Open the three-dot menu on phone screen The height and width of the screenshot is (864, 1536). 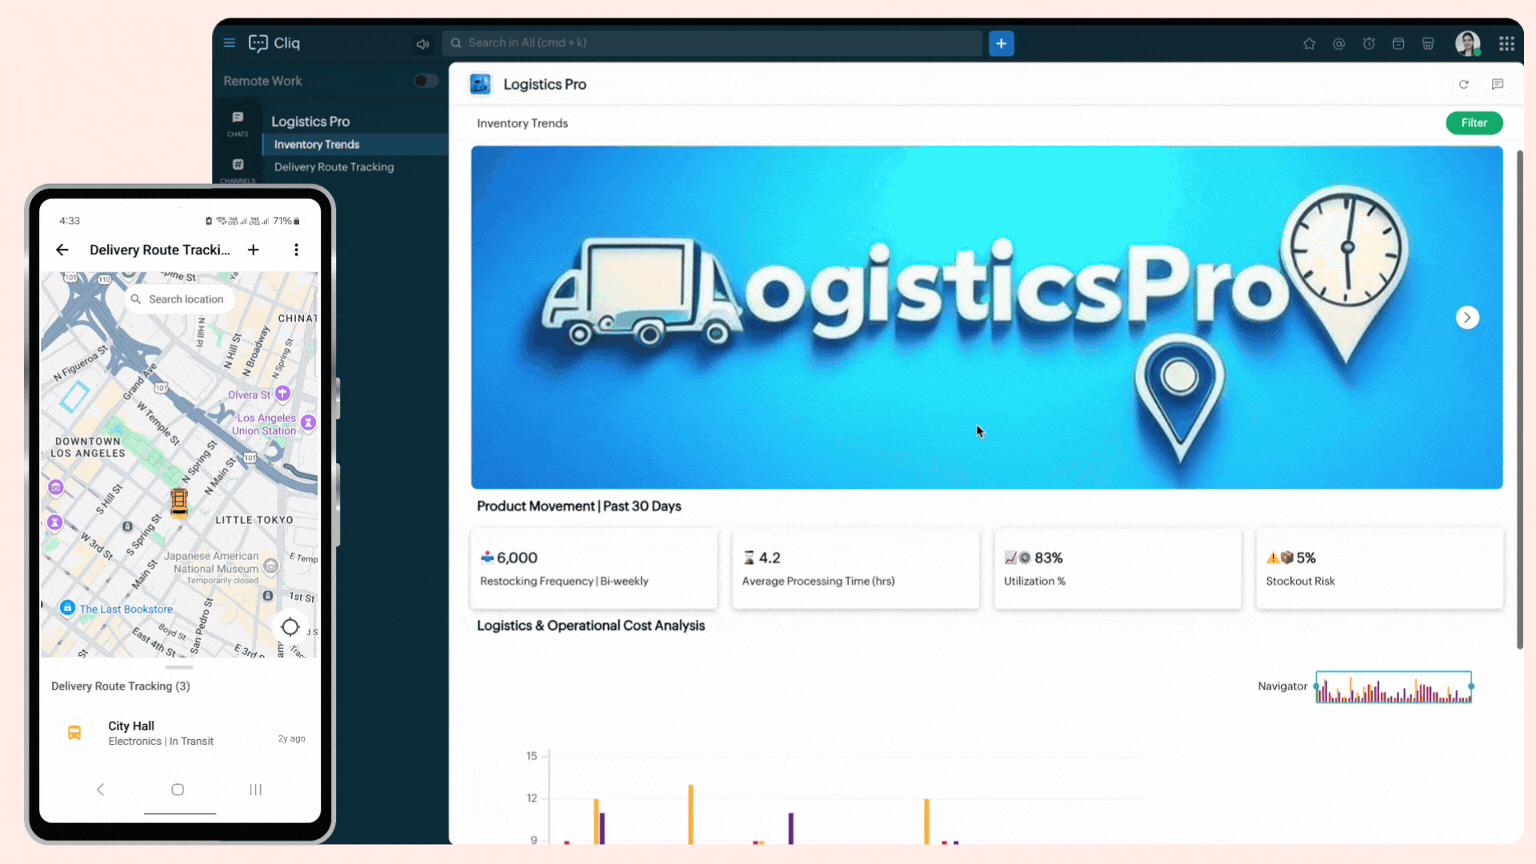[x=296, y=250]
